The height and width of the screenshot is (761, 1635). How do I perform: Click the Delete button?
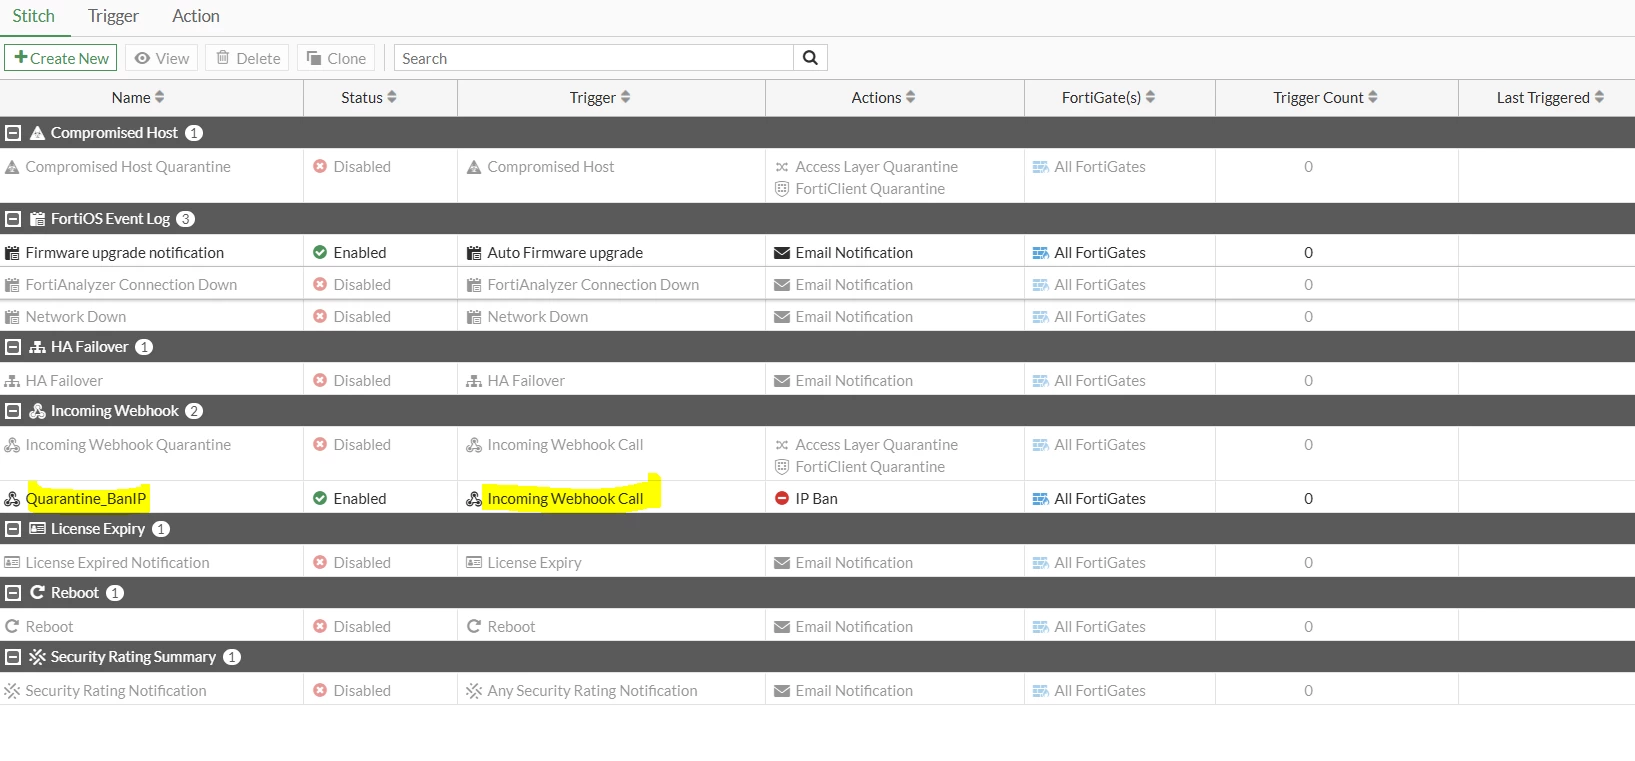[x=247, y=58]
